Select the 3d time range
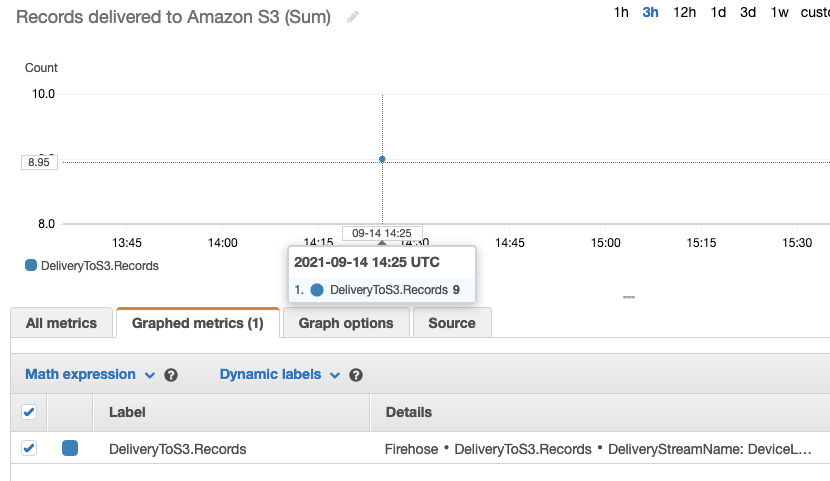 [x=748, y=13]
